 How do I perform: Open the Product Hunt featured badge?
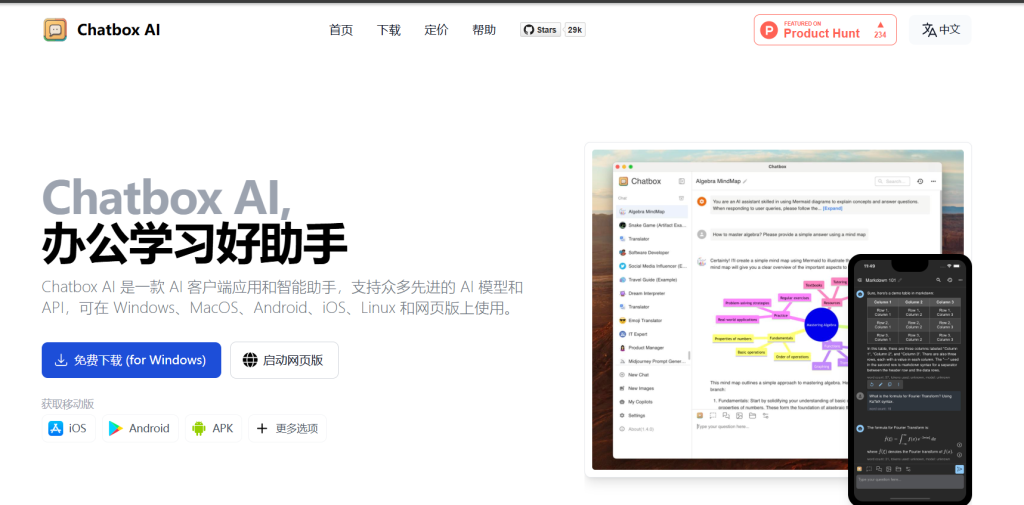point(825,30)
